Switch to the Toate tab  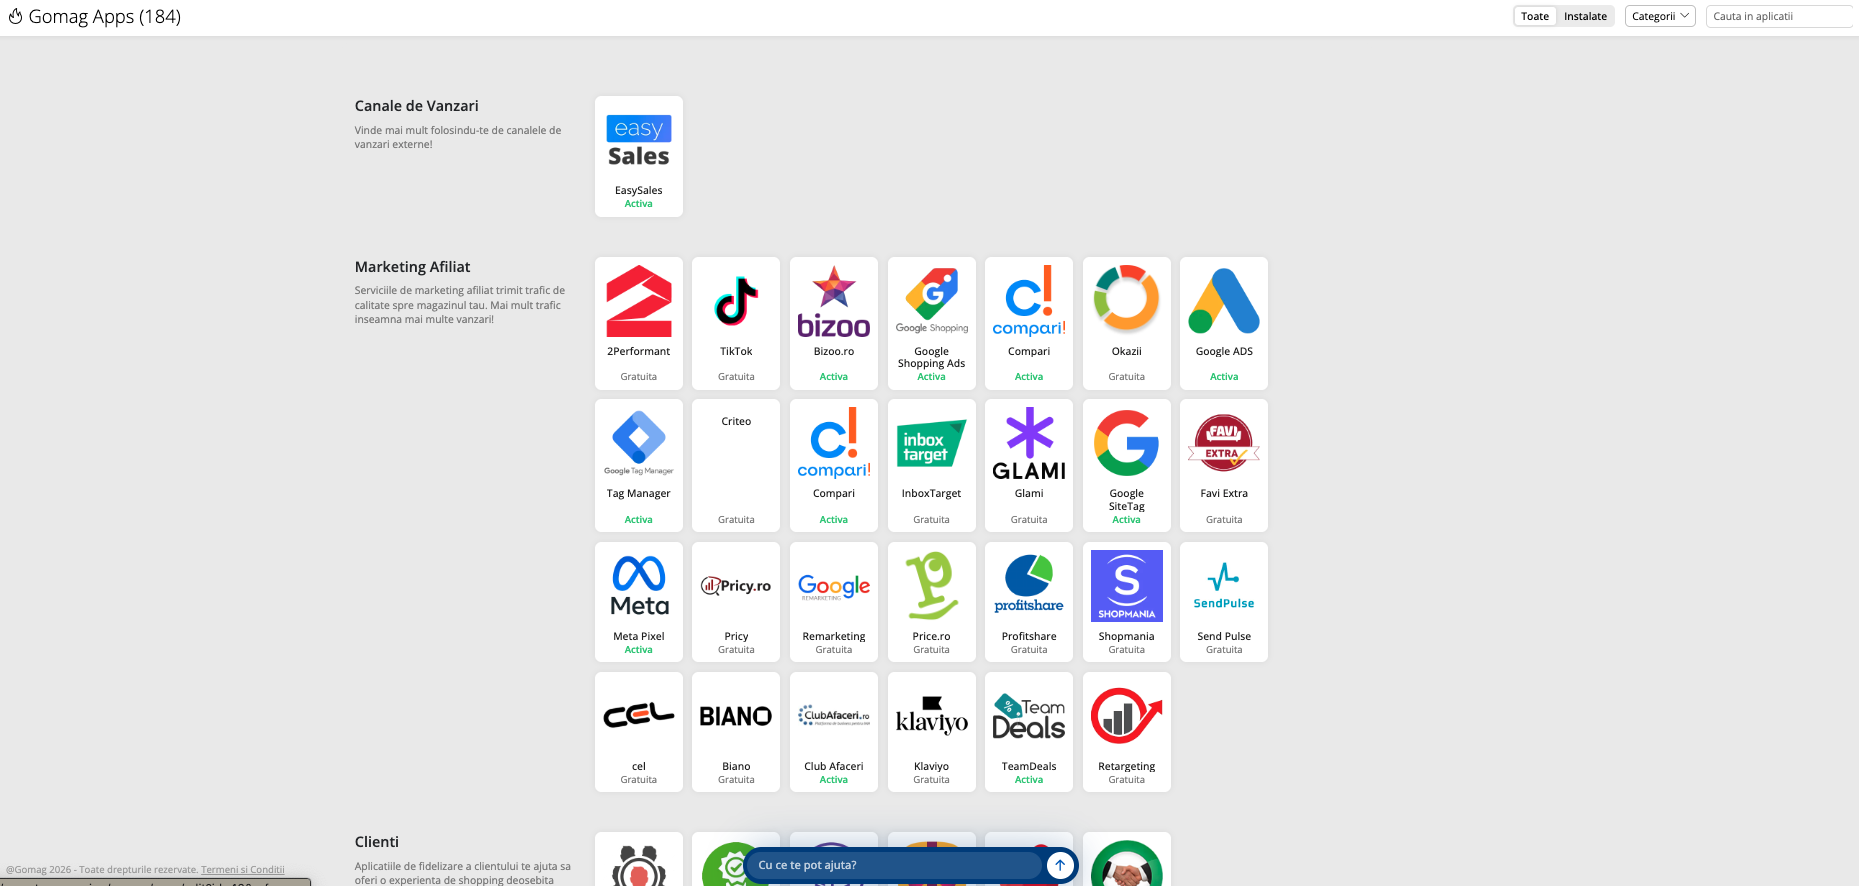click(1535, 16)
